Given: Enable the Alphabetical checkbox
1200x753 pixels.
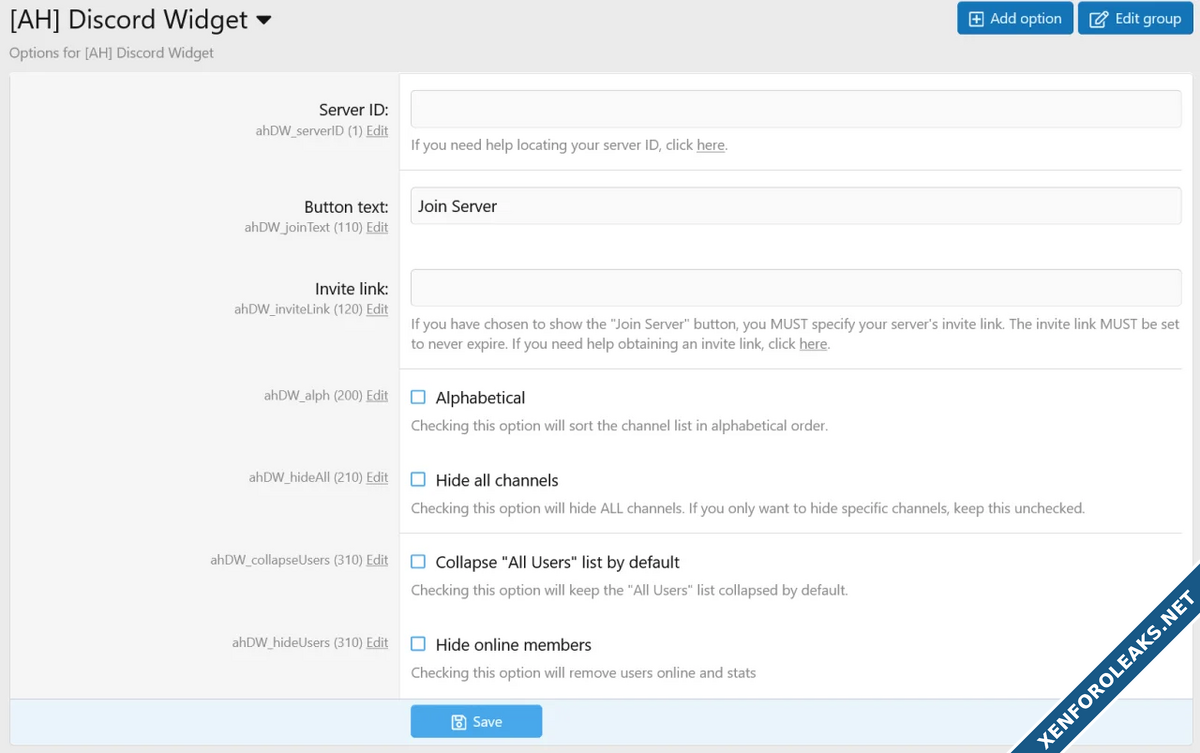Looking at the screenshot, I should pos(418,397).
